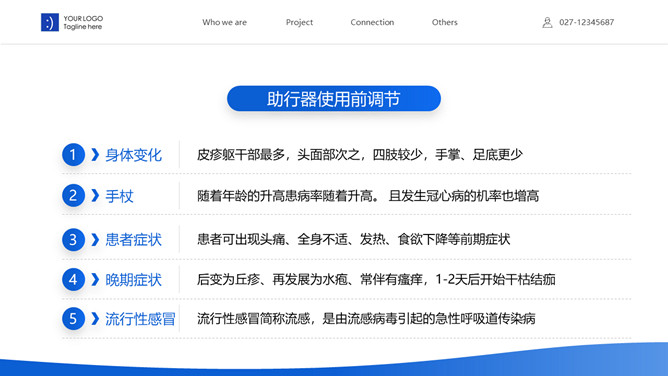Select the number 5 circle badge
The width and height of the screenshot is (668, 376).
coord(73,319)
